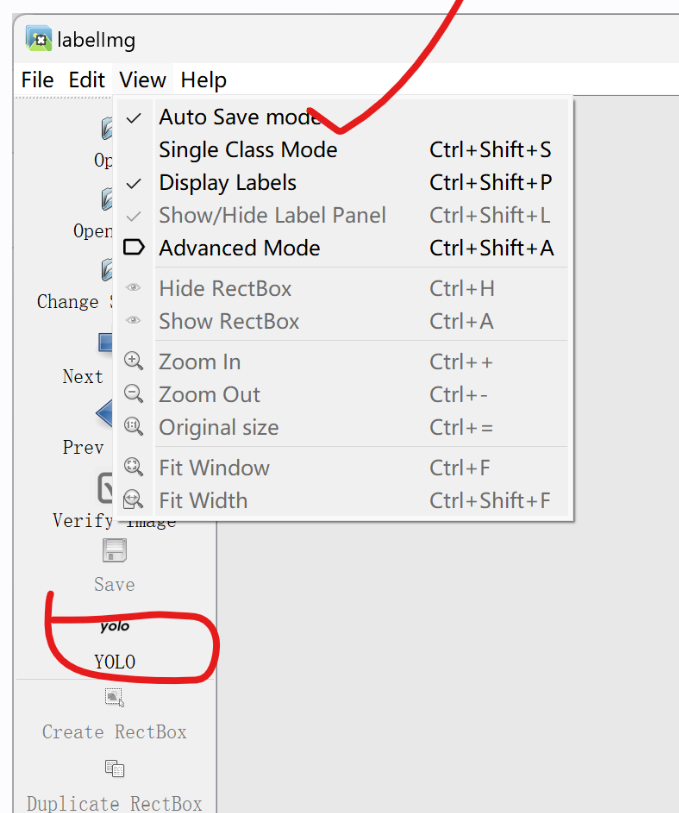Switch on Advanced Mode
679x813 pixels.
pos(239,248)
